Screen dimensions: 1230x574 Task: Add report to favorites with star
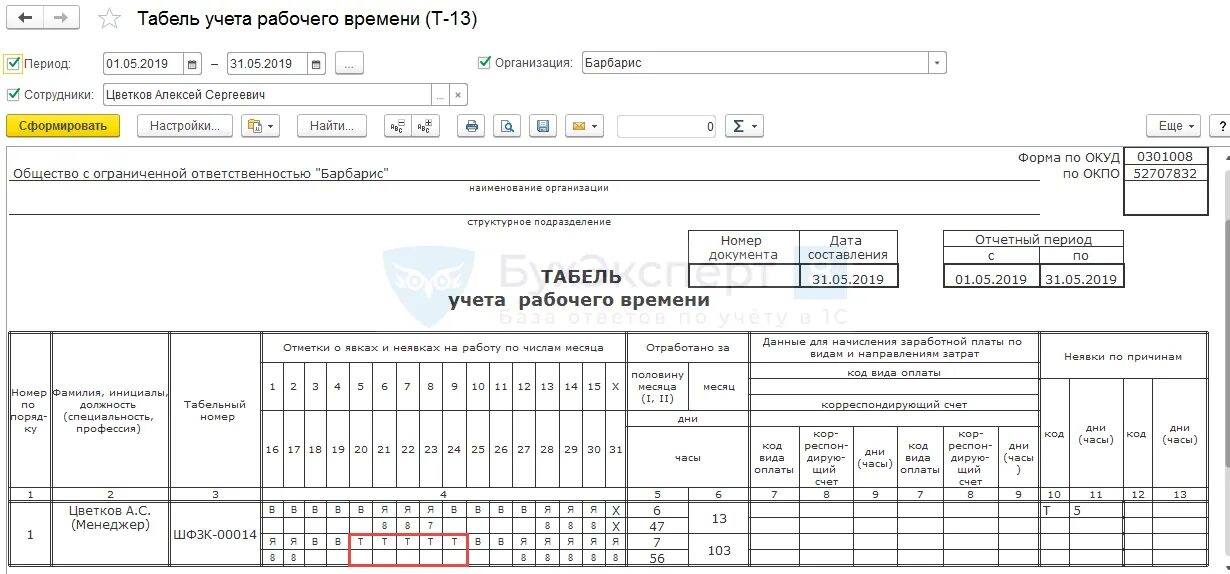(x=110, y=19)
